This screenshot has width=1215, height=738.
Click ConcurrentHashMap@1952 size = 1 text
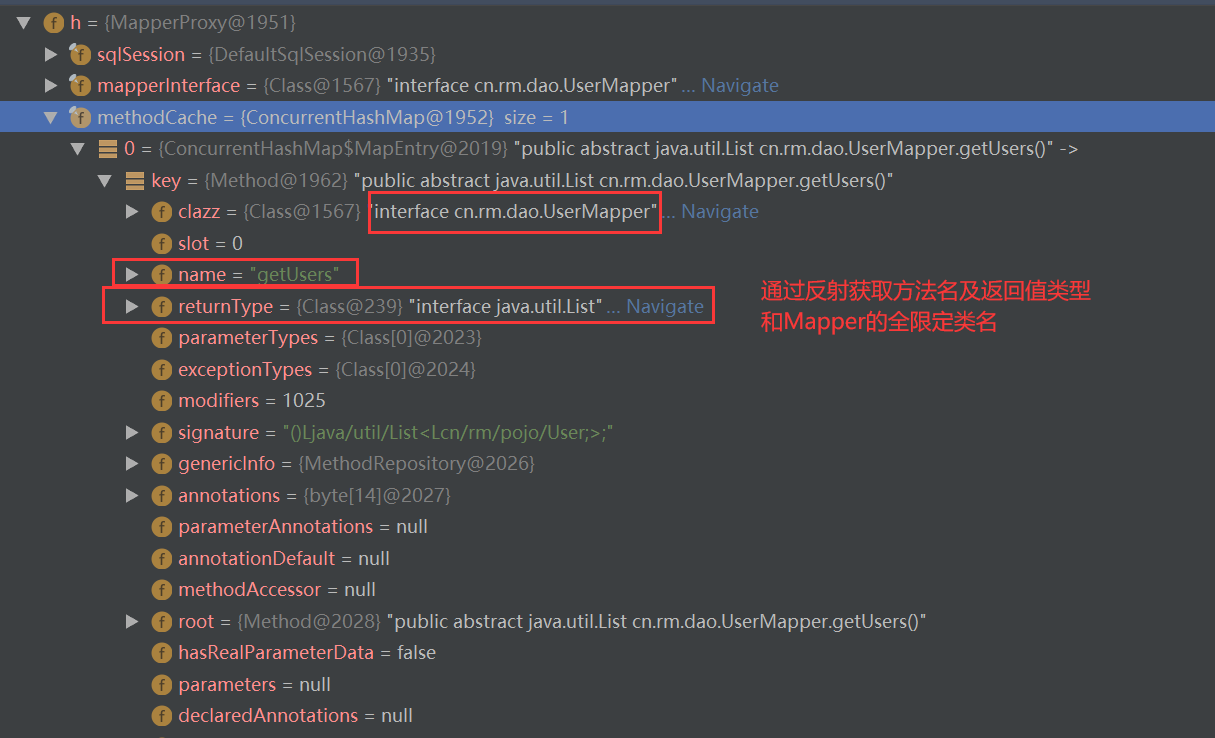(404, 117)
